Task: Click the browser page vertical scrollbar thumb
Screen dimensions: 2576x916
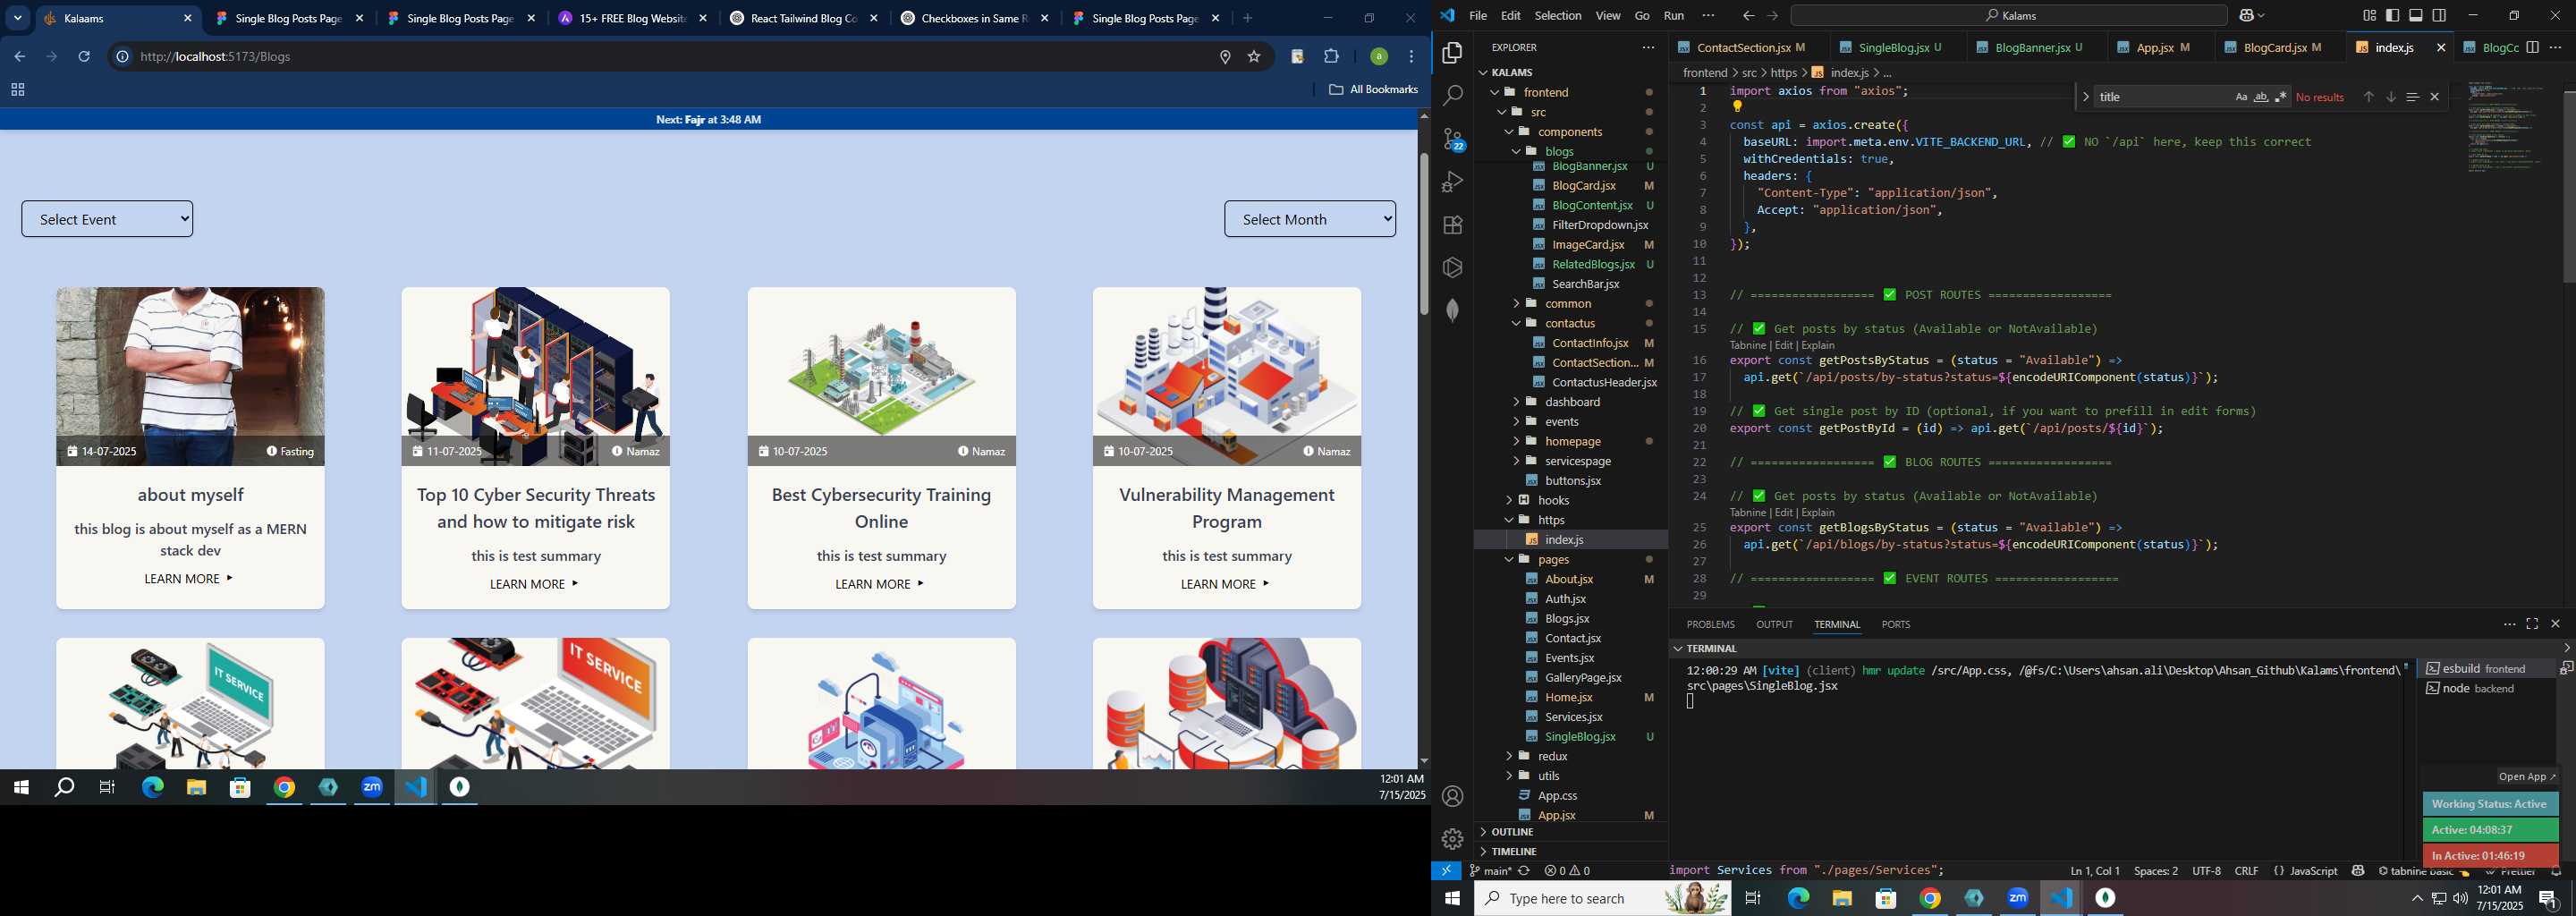Action: (x=1423, y=234)
